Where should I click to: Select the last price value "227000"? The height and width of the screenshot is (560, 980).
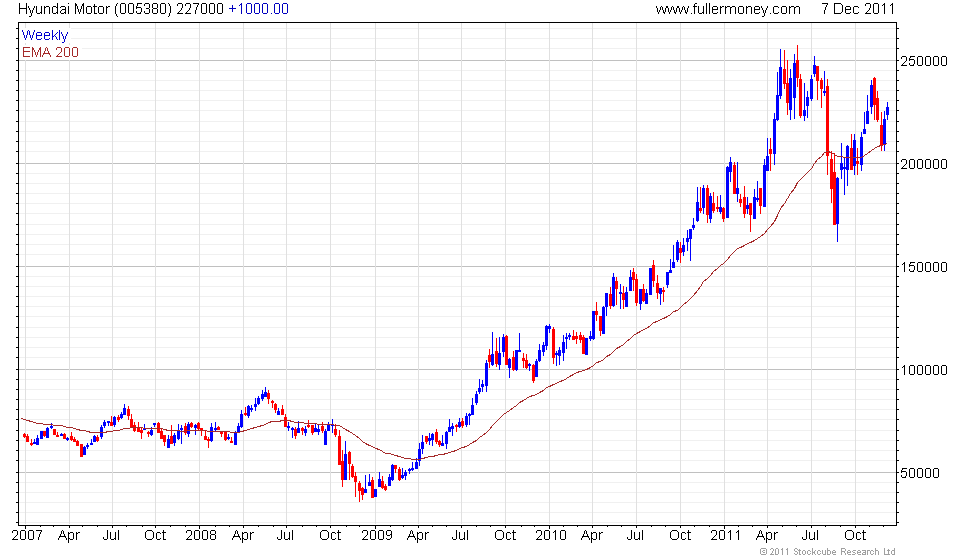[199, 9]
